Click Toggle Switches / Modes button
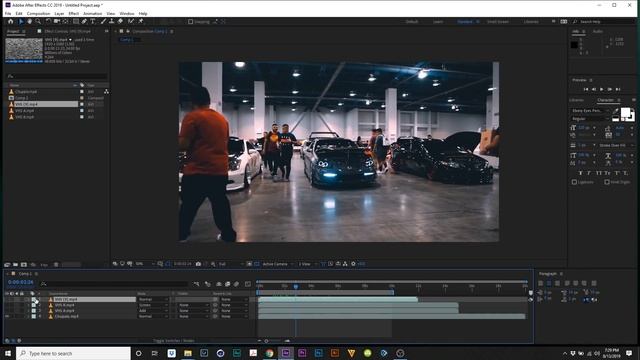The image size is (640, 360). 173,340
